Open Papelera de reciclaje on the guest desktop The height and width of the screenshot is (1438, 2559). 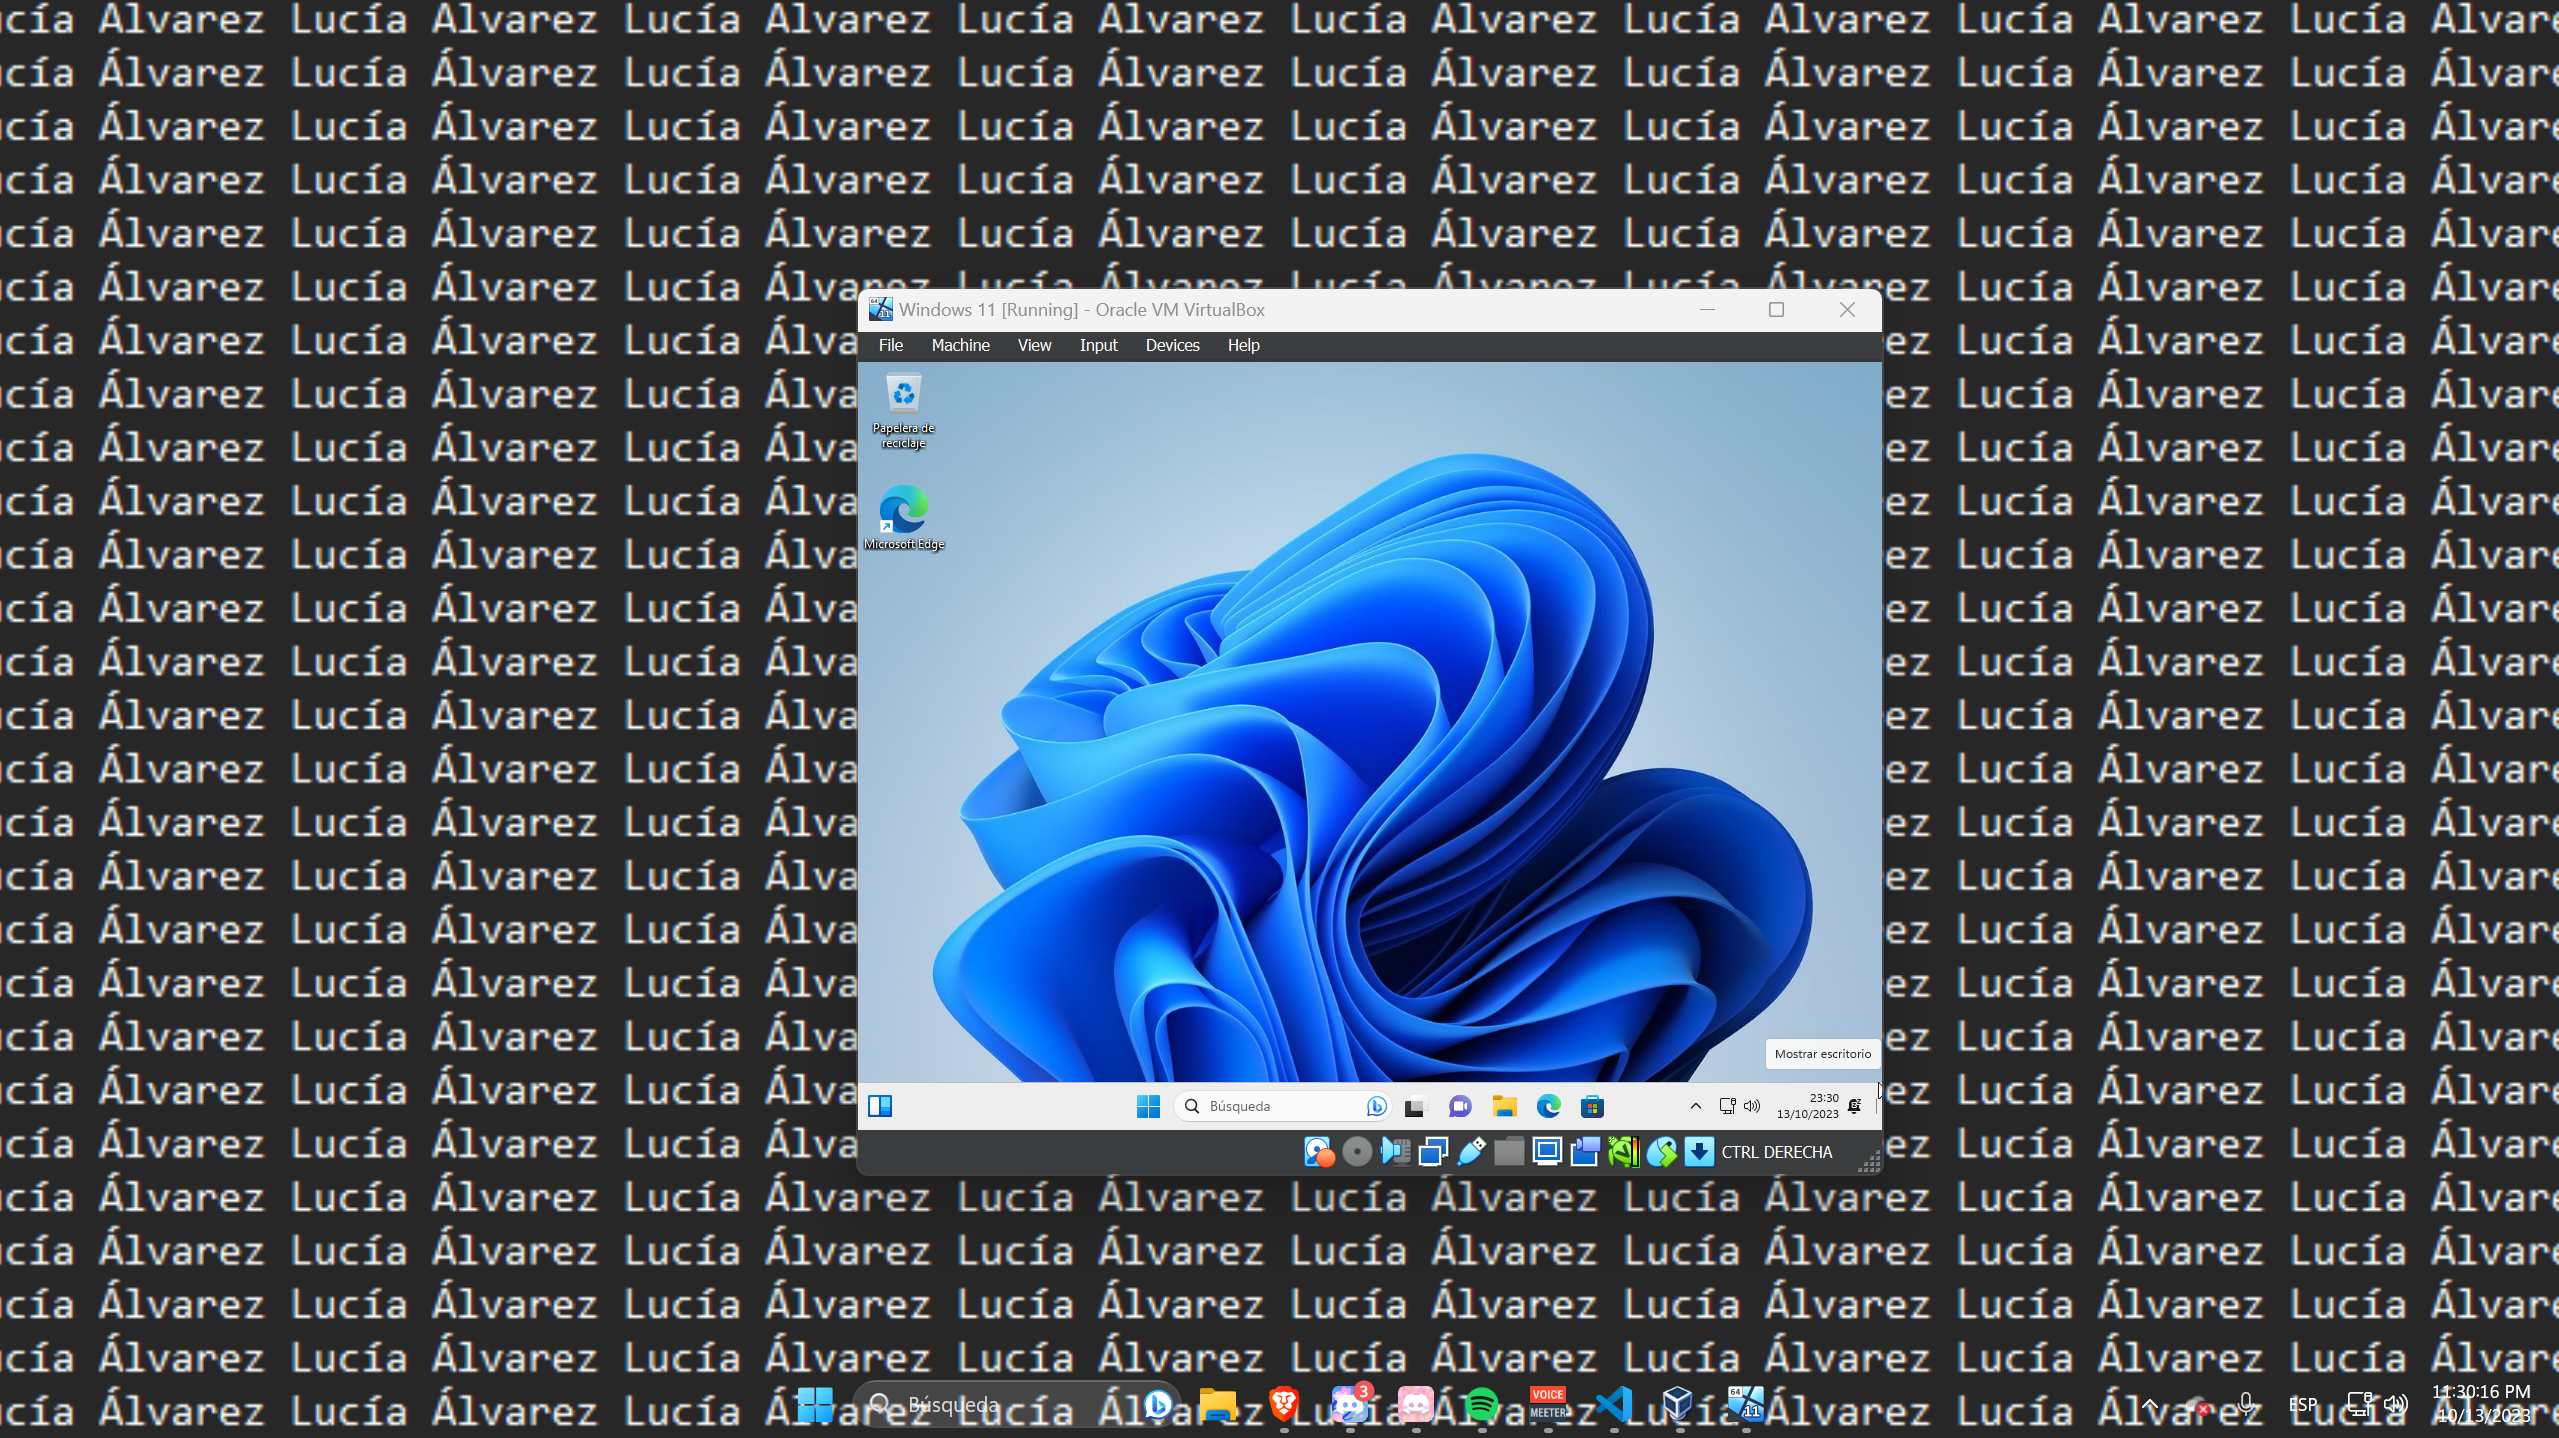(903, 395)
